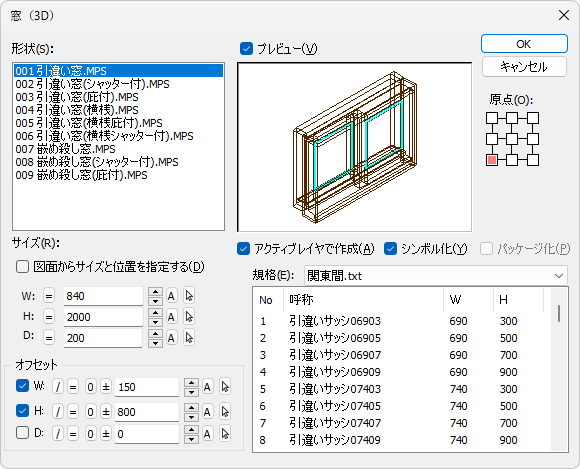This screenshot has height=469, width=580.
Task: Click the pointer pick icon in offset D row
Action: tap(225, 433)
